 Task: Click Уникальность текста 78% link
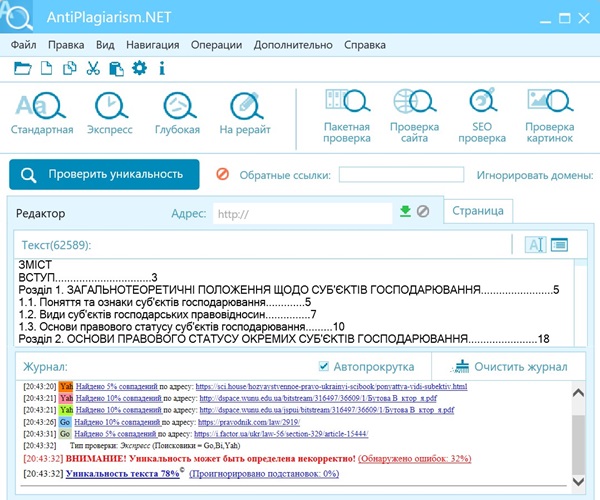pyautogui.click(x=122, y=474)
